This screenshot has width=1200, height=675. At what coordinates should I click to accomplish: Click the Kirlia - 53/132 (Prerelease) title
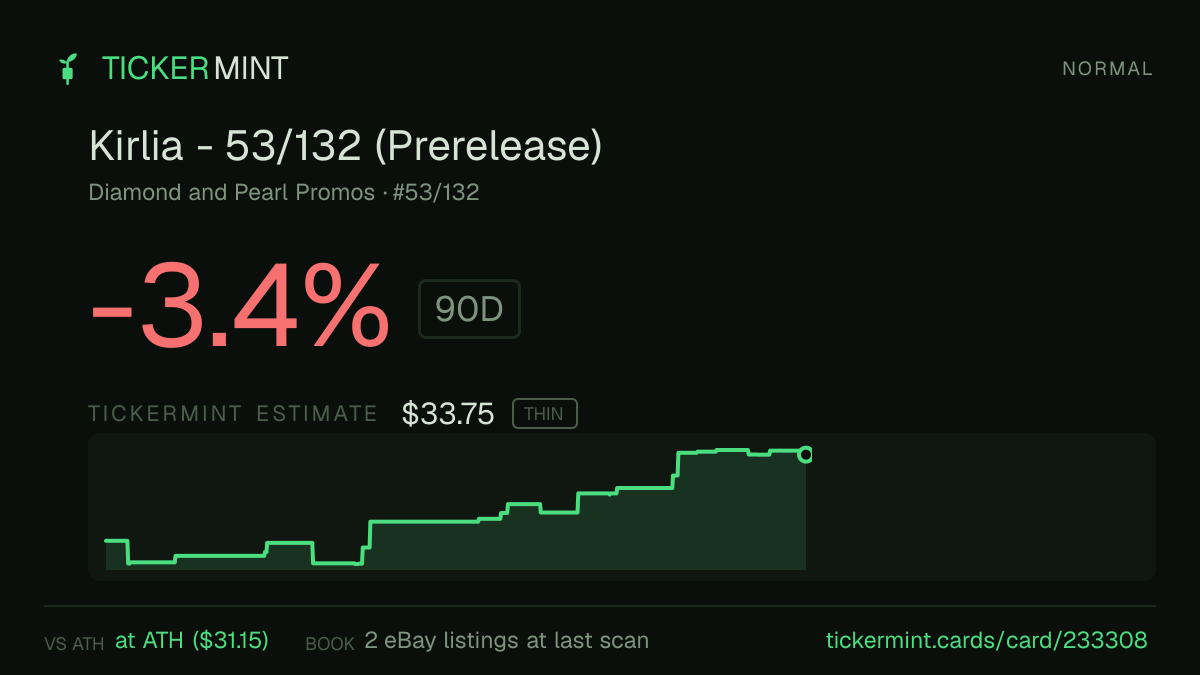pyautogui.click(x=346, y=146)
